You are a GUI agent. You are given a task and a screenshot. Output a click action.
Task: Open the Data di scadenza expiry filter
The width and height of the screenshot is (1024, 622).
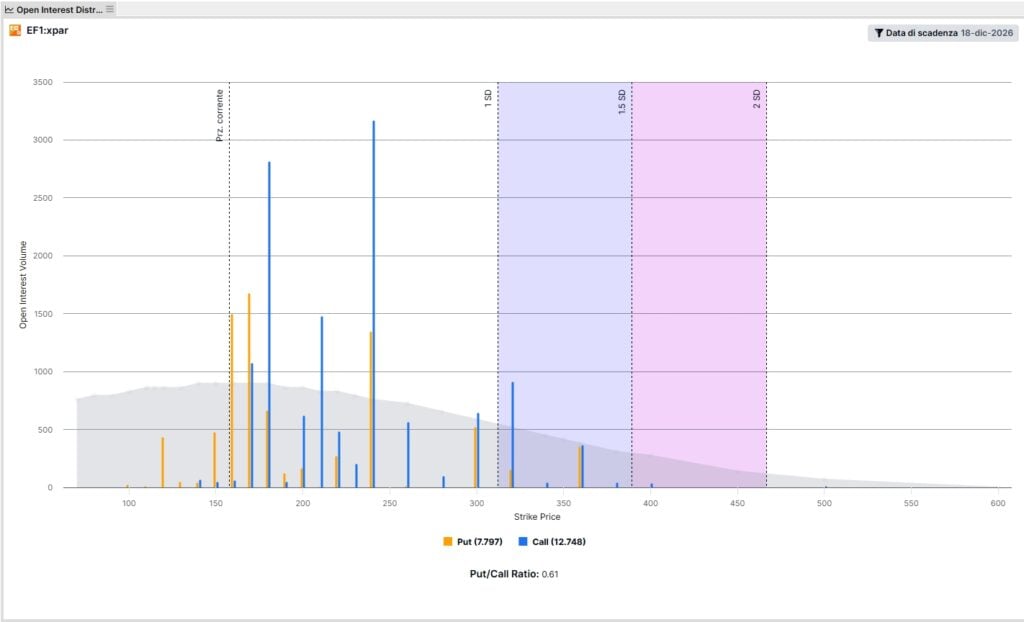943,33
